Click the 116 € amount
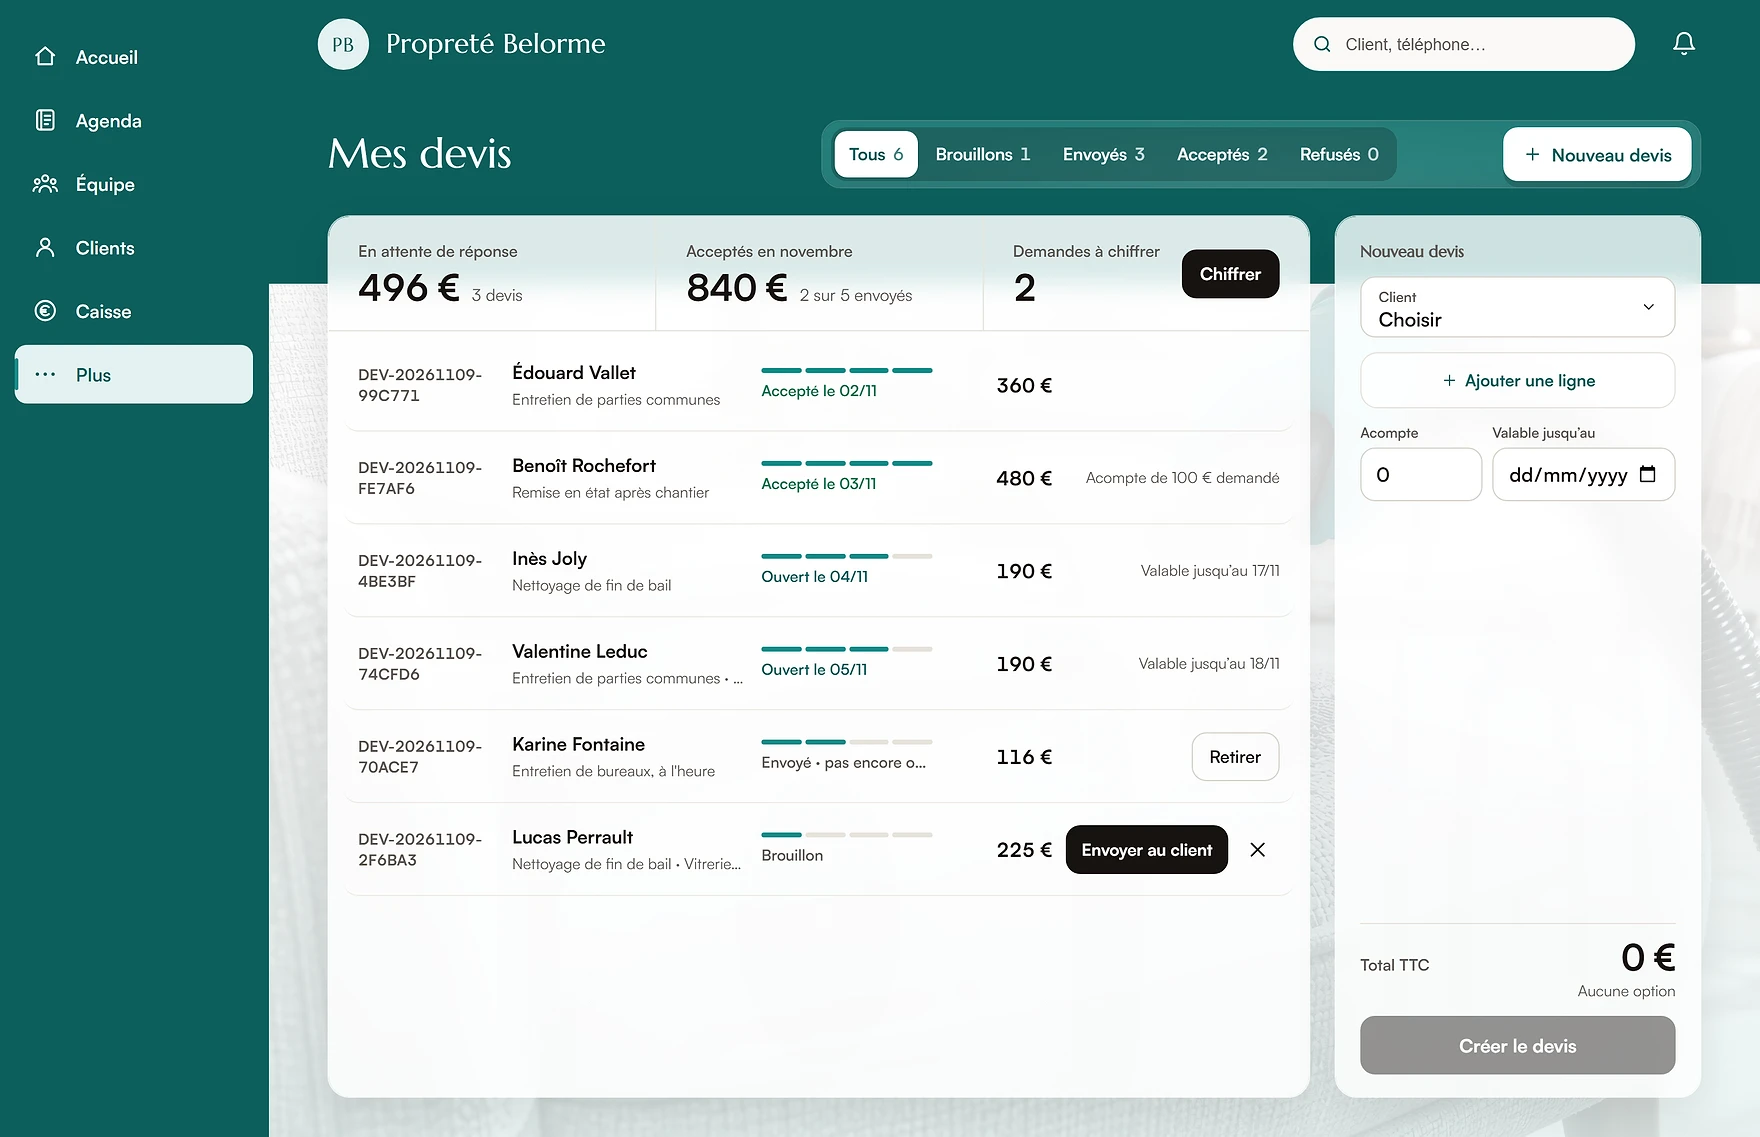This screenshot has width=1760, height=1137. [1024, 757]
